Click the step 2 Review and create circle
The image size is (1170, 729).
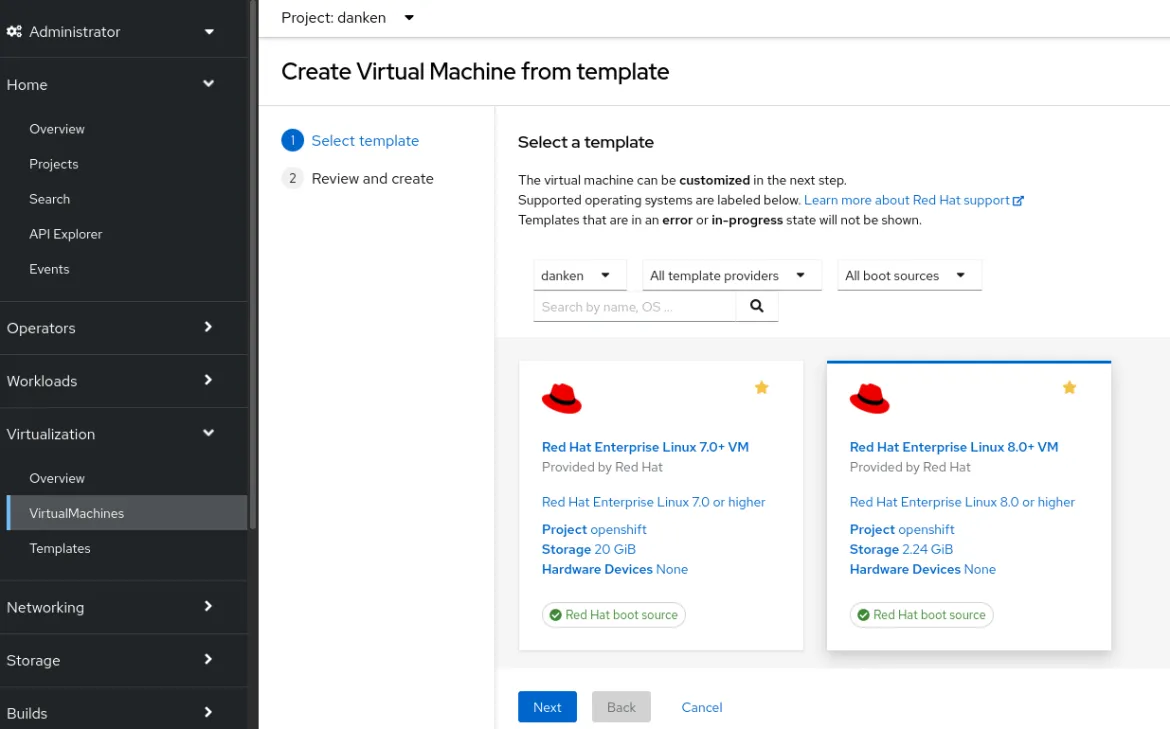(293, 178)
